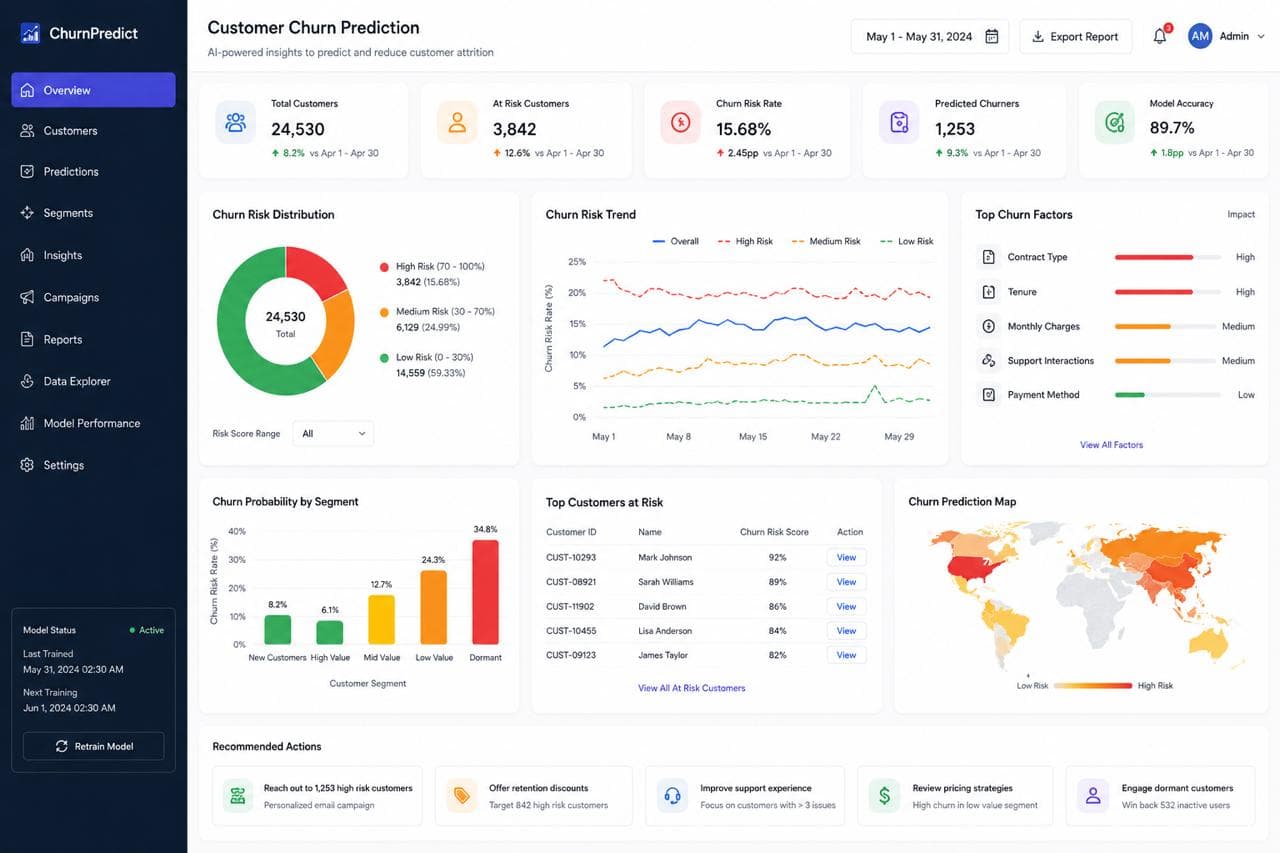Click the support headset icon
This screenshot has width=1280, height=853.
673,796
